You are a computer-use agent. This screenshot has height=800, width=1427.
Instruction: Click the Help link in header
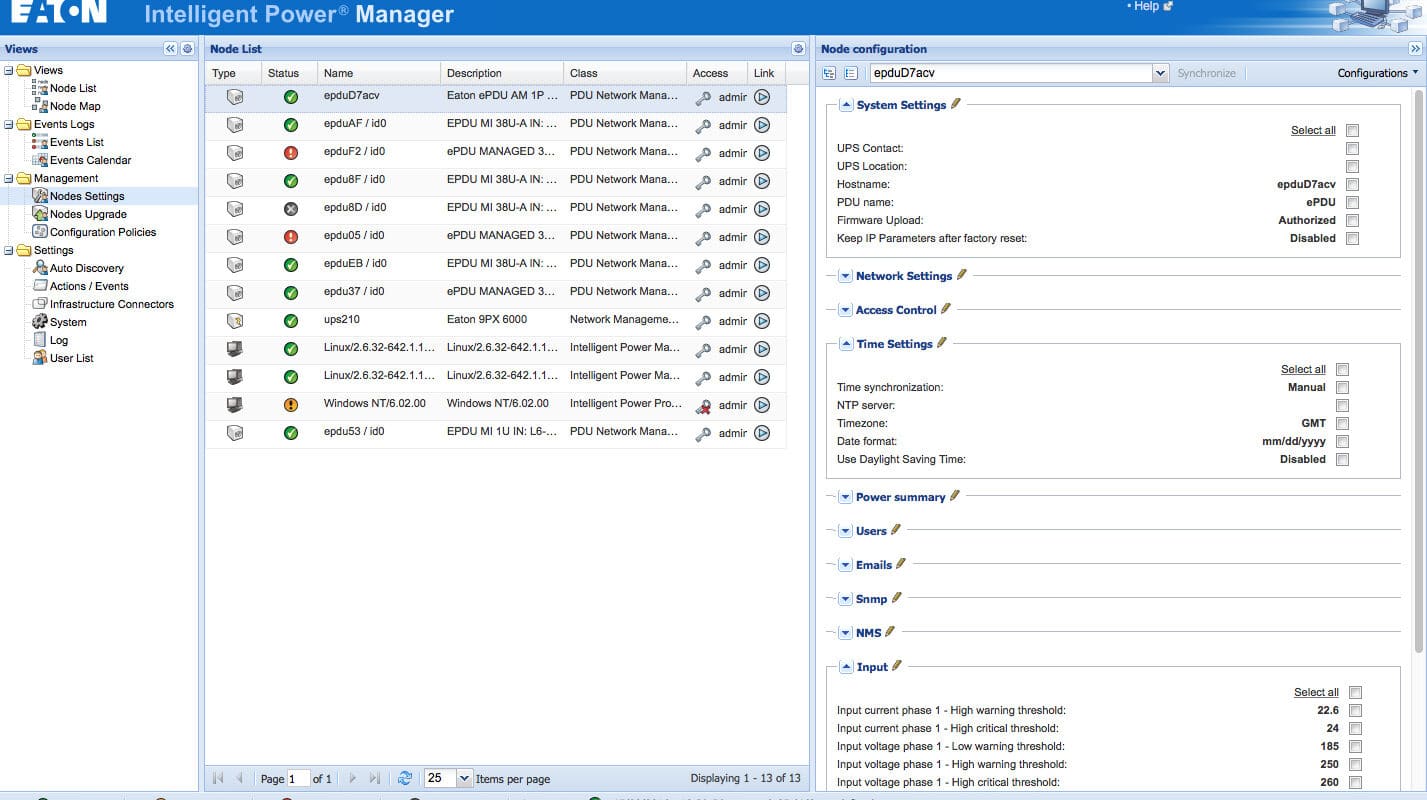[x=1146, y=6]
